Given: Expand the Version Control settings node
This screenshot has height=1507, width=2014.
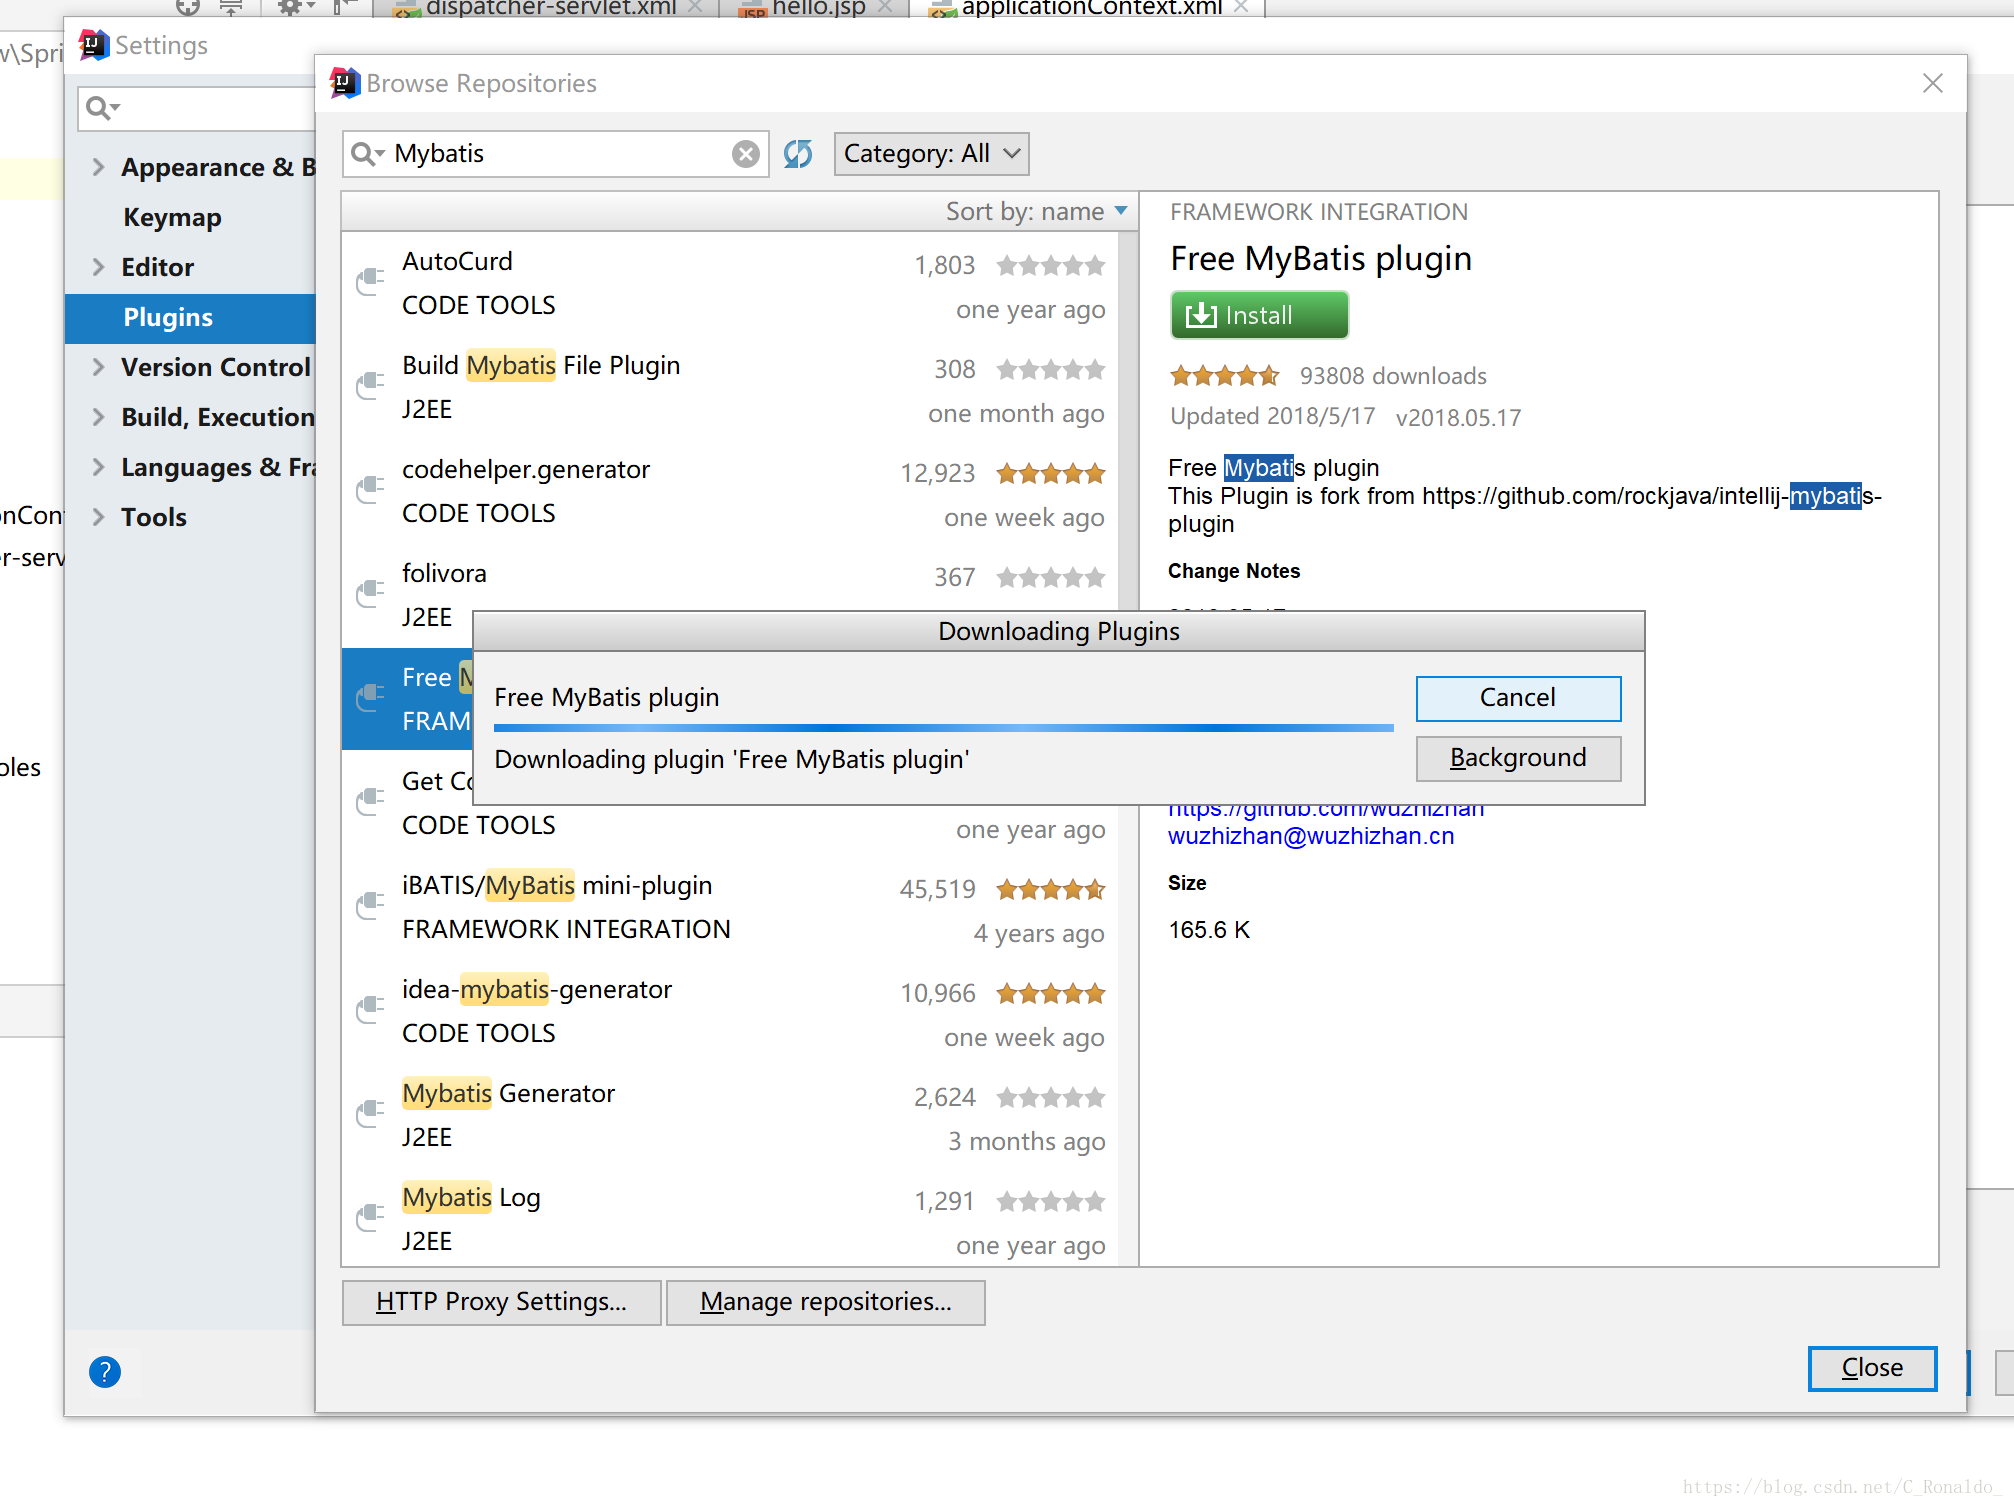Looking at the screenshot, I should tap(98, 367).
